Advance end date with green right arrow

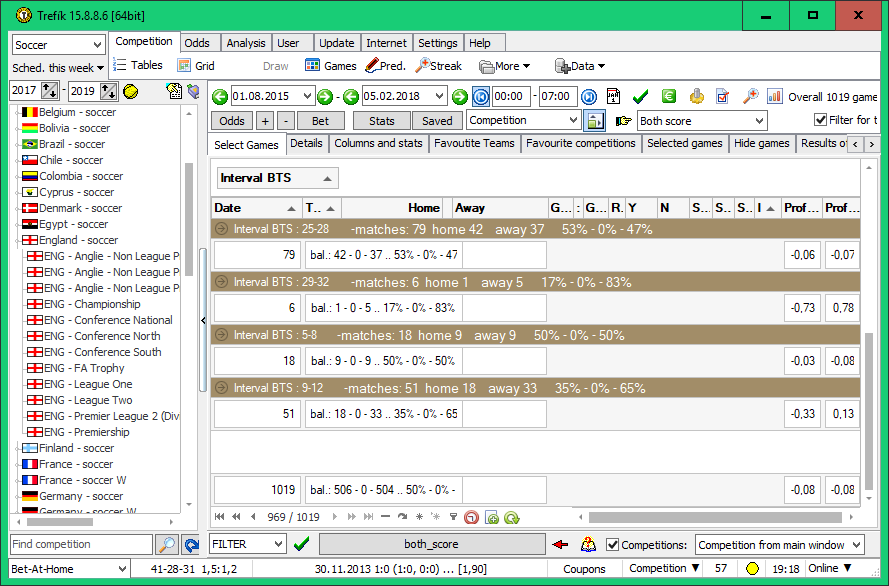[x=460, y=97]
